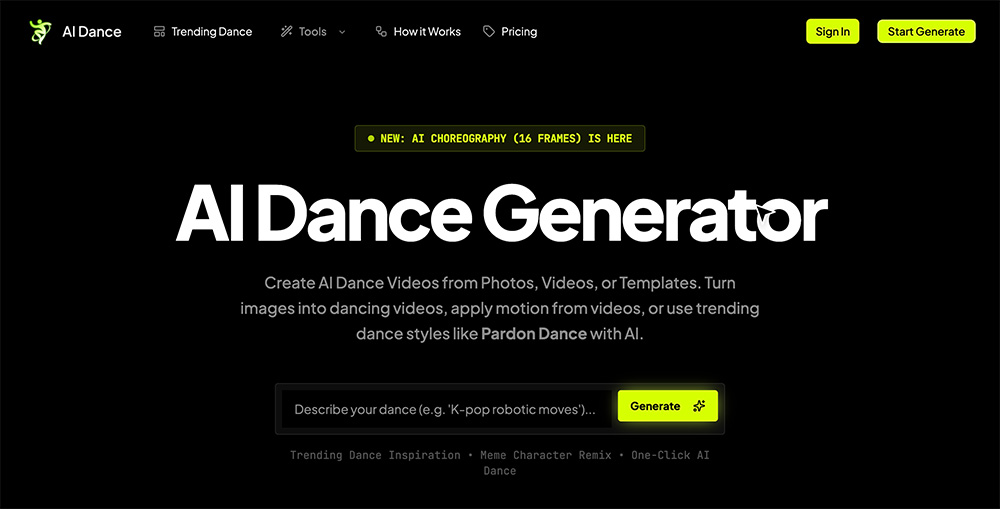
Task: Expand the Tools dropdown chevron
Action: (x=342, y=32)
